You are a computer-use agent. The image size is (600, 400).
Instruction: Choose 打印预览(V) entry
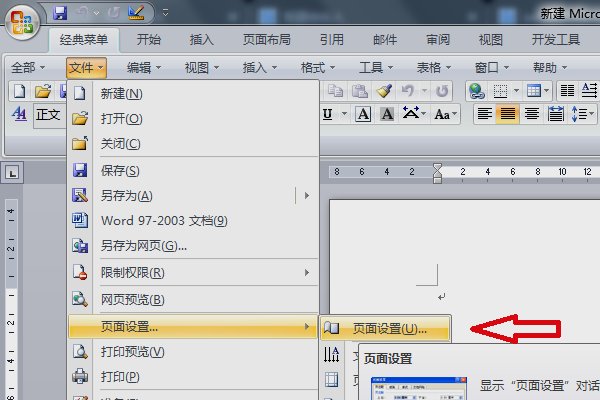coord(193,352)
